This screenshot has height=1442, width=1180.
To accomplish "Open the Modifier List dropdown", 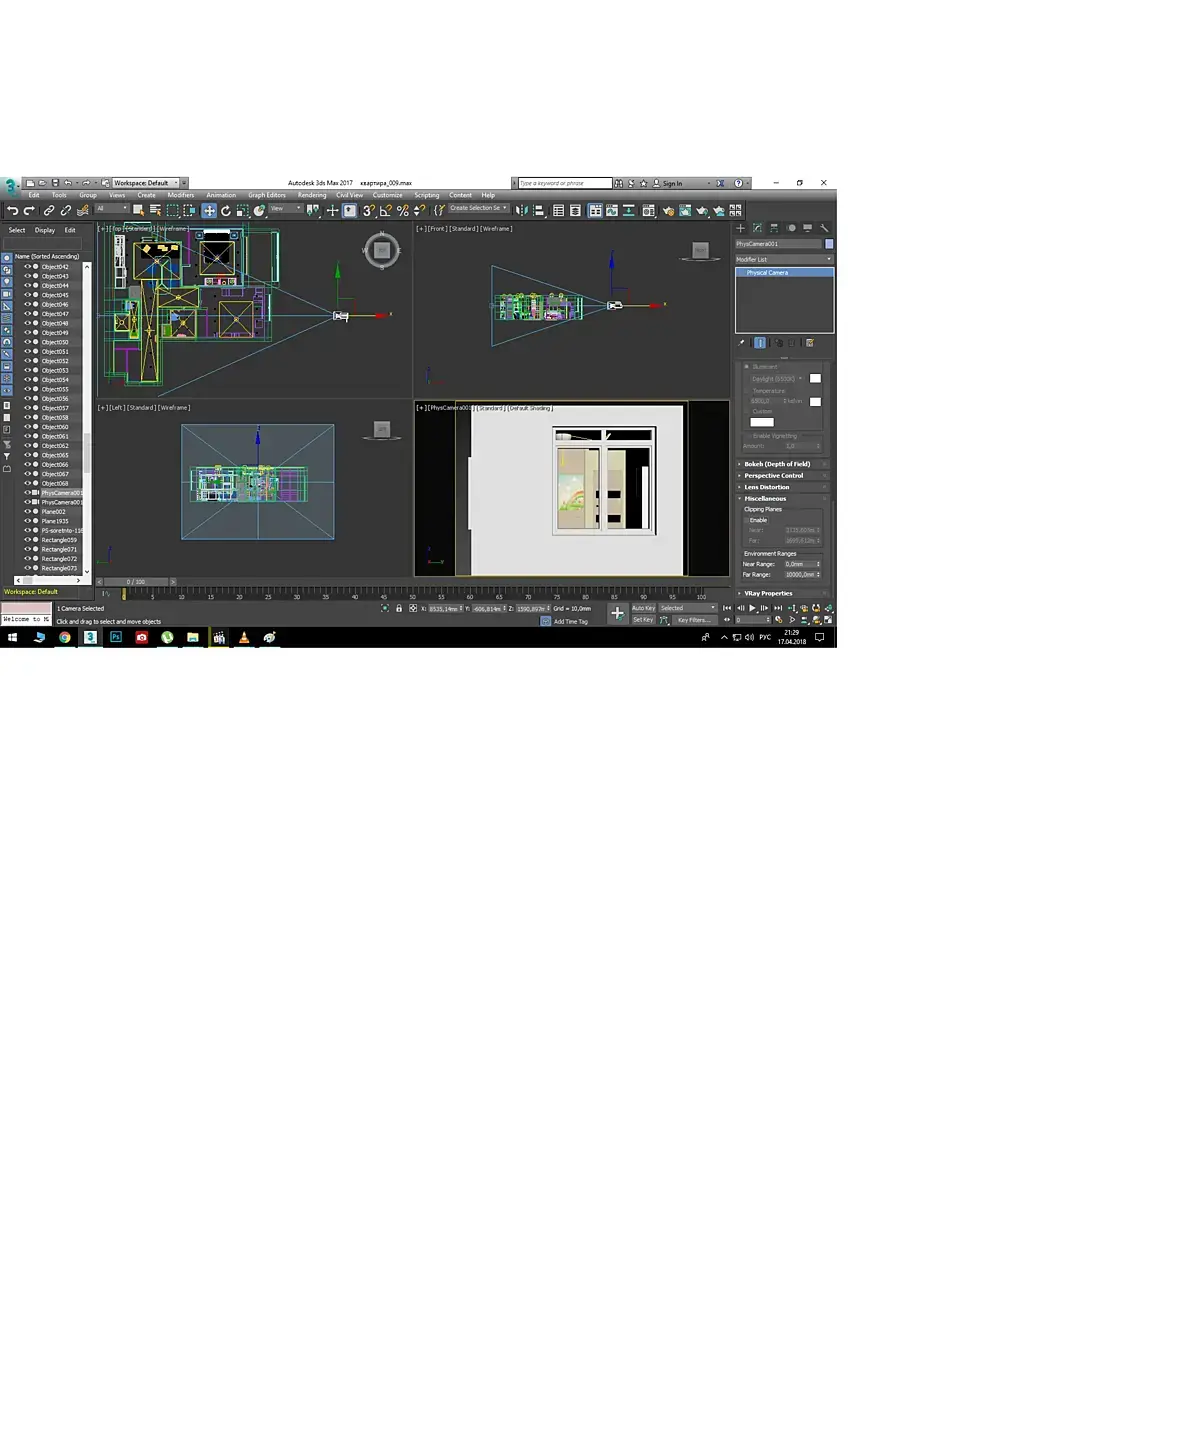I will click(x=784, y=259).
